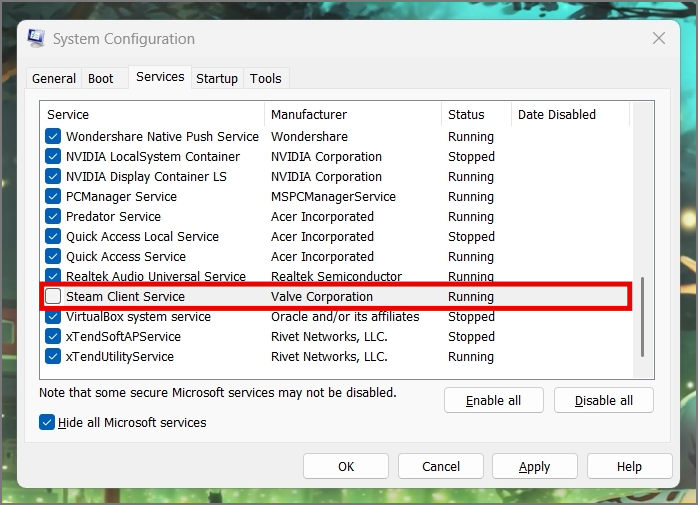Sort by the Manufacturer column header

coord(353,114)
